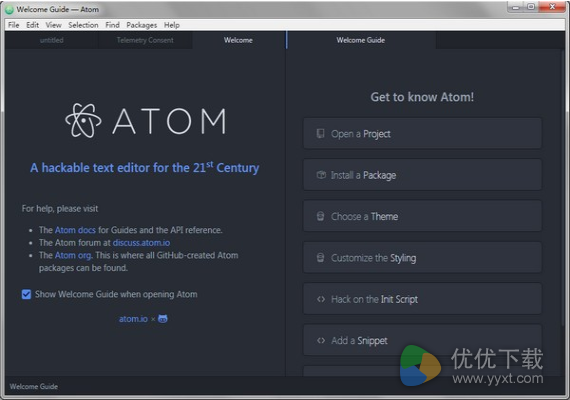570x400 pixels.
Task: Click the code icon beside Add a Snippet
Action: (x=321, y=341)
